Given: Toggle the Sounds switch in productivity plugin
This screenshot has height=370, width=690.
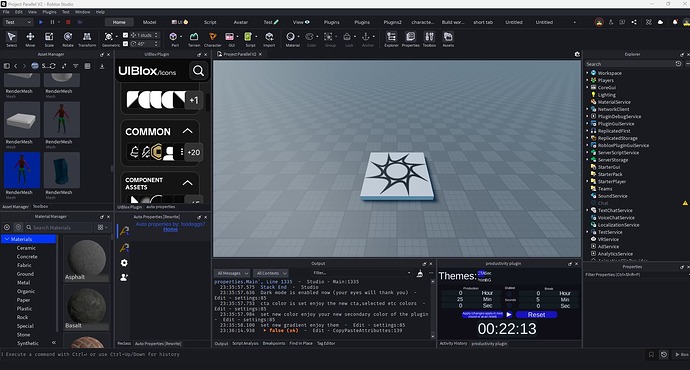Looking at the screenshot, I should click(510, 305).
